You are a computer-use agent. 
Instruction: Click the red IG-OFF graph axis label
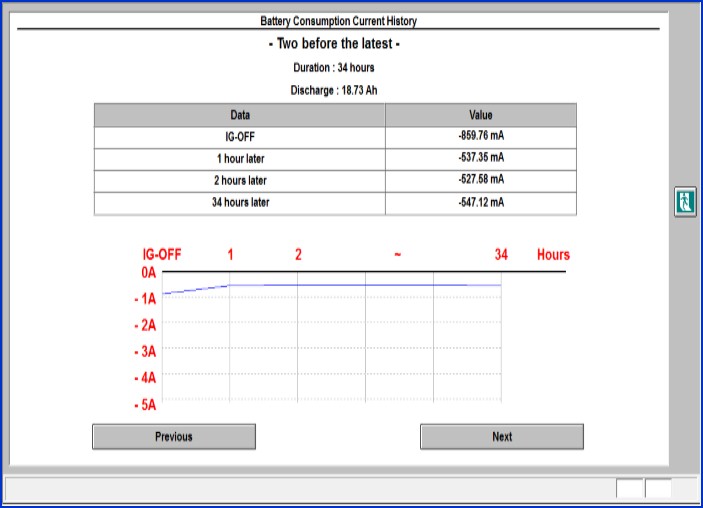pyautogui.click(x=161, y=255)
